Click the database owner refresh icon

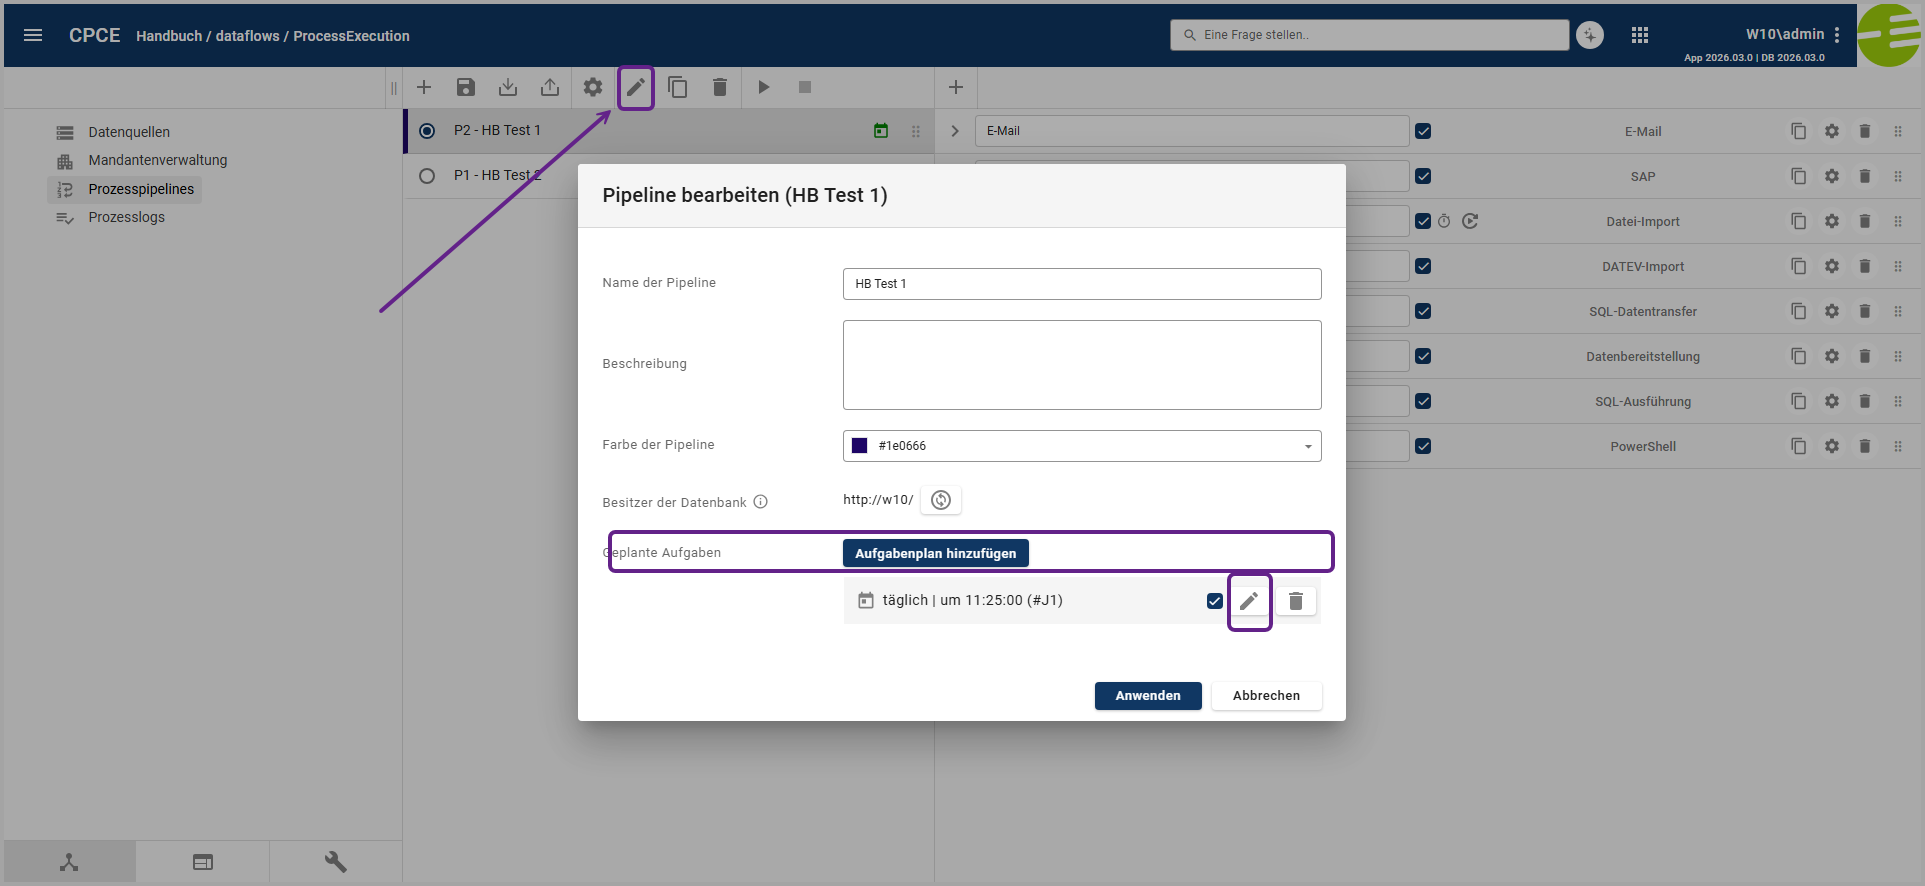pyautogui.click(x=941, y=500)
